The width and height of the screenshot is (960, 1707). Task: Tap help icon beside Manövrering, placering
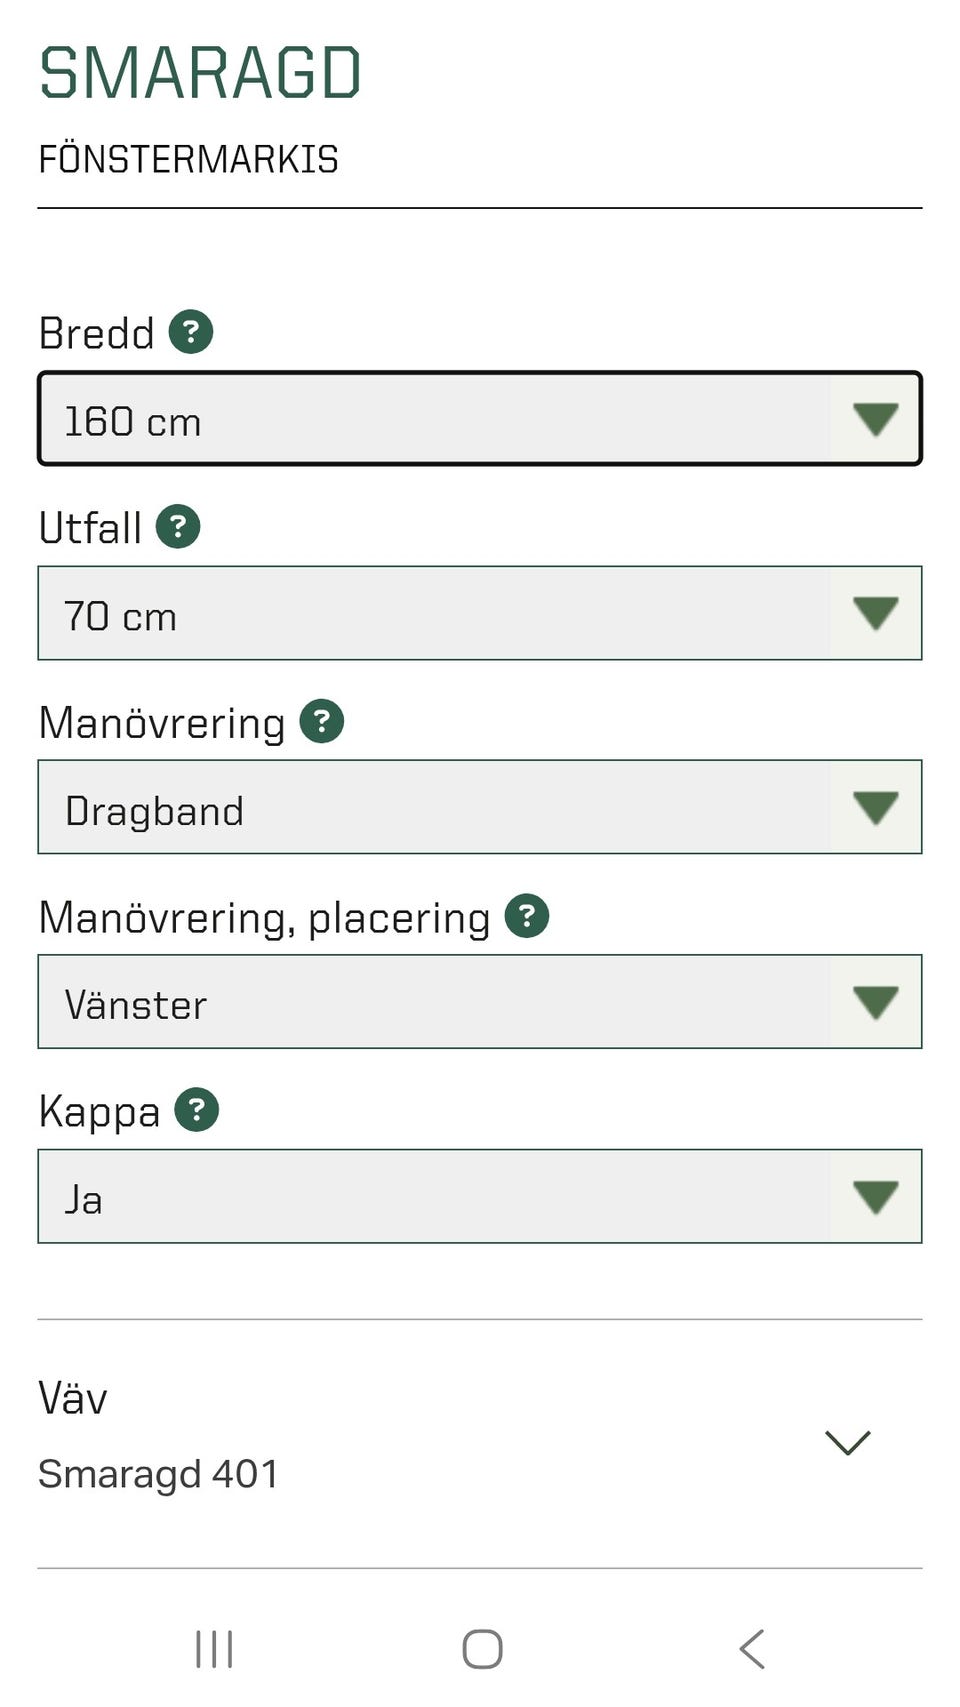tap(527, 915)
